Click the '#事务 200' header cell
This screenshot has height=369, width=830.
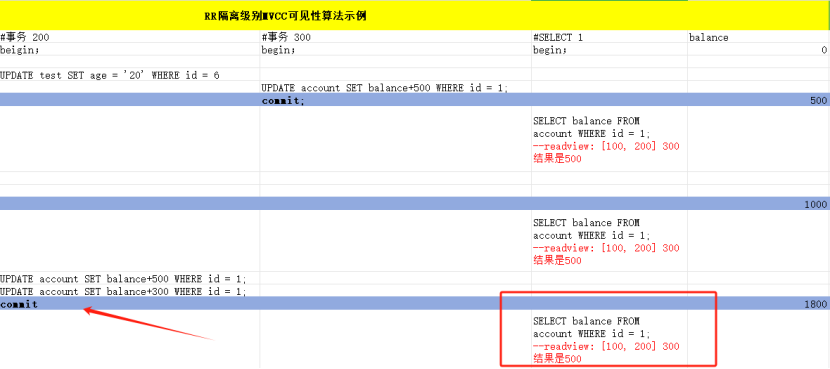coord(130,37)
